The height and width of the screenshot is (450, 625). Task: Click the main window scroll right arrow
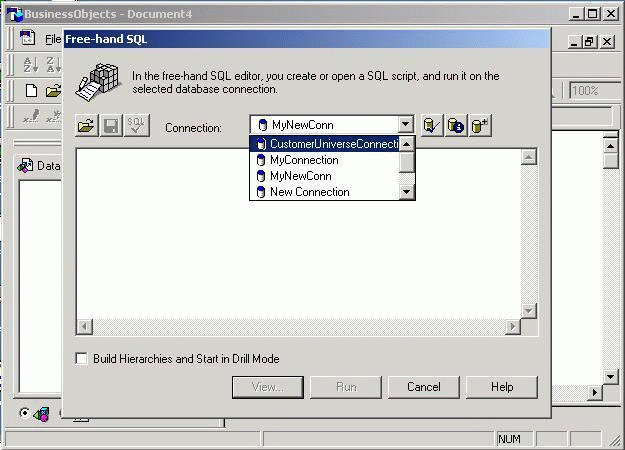[x=595, y=393]
